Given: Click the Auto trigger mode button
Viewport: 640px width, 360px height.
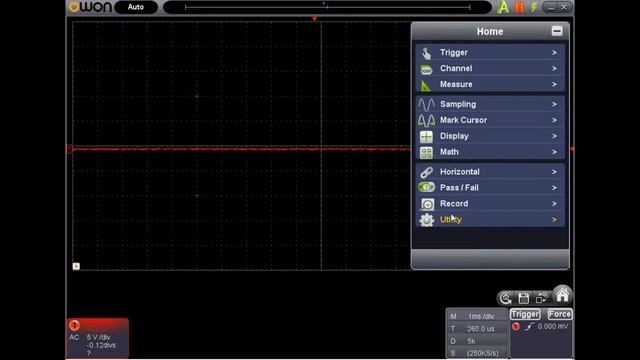Looking at the screenshot, I should [136, 7].
